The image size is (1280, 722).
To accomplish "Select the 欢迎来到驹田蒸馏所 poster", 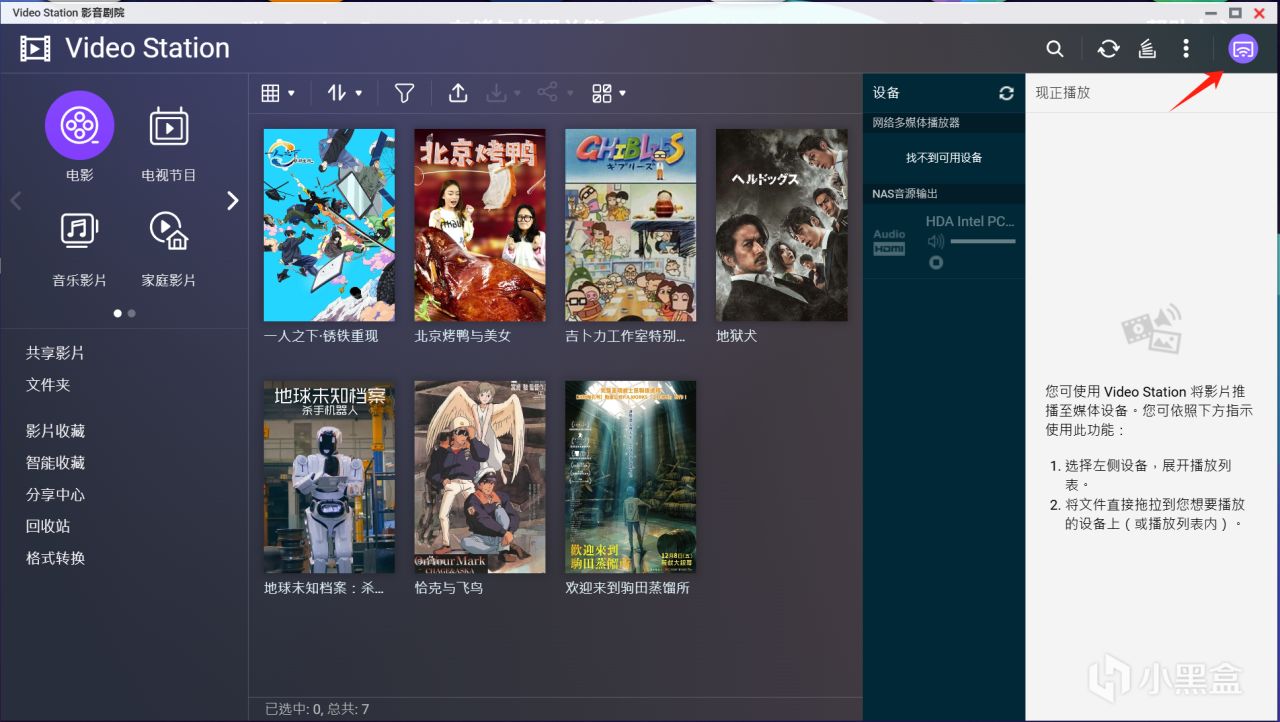I will (x=631, y=477).
